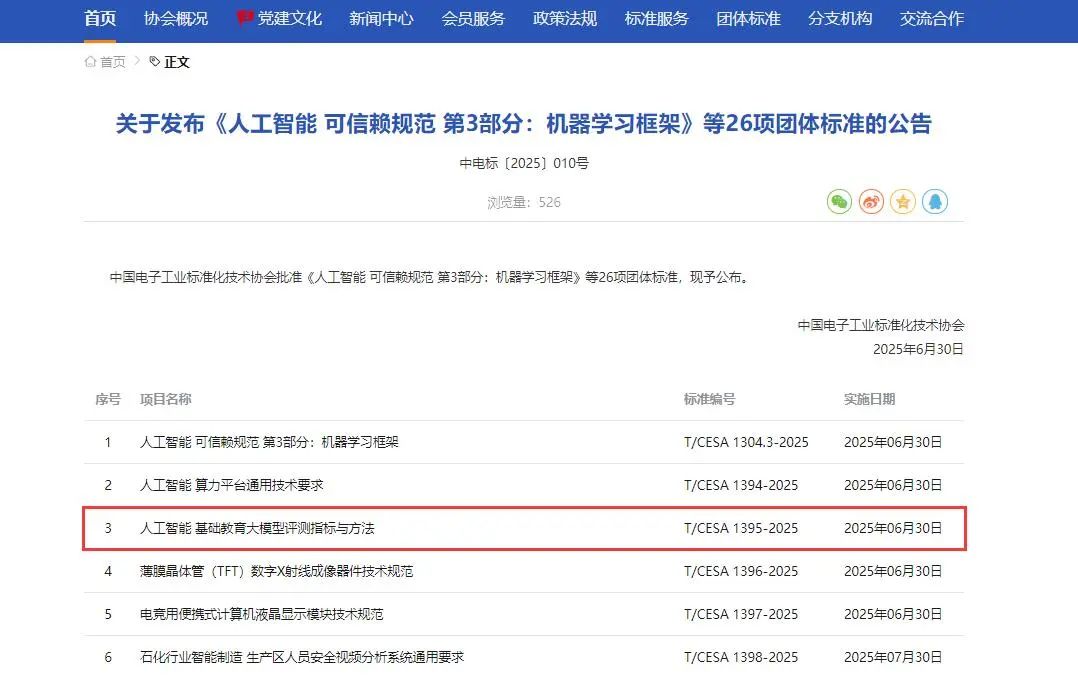Click the red flag icon by 党建文化

pos(245,18)
